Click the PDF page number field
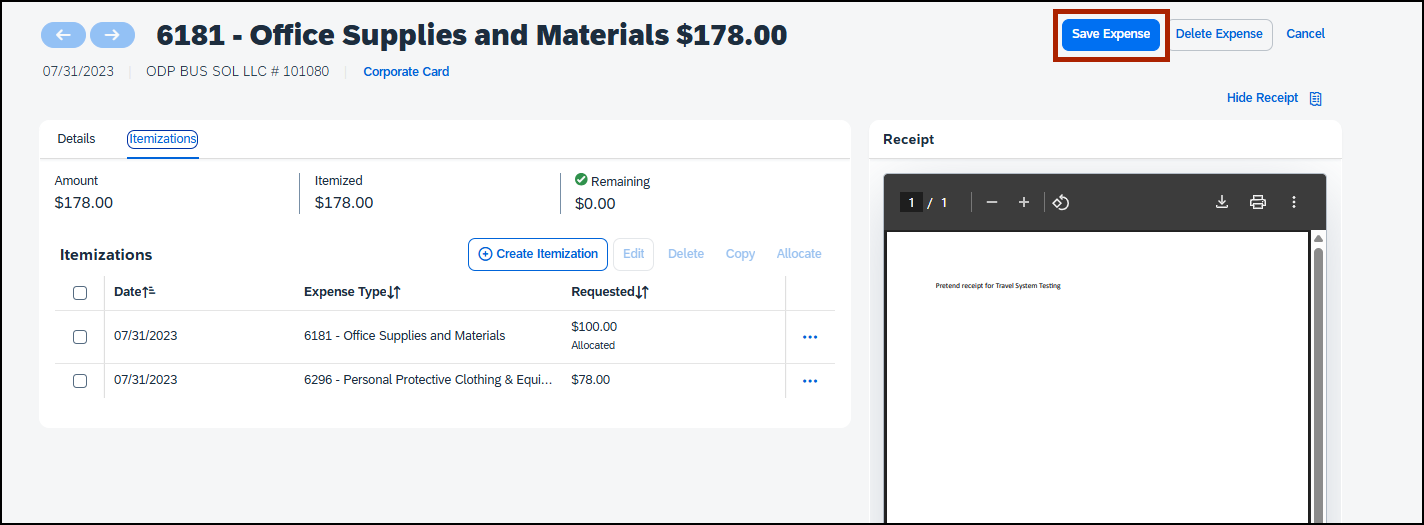Viewport: 1424px width, 525px height. [911, 203]
